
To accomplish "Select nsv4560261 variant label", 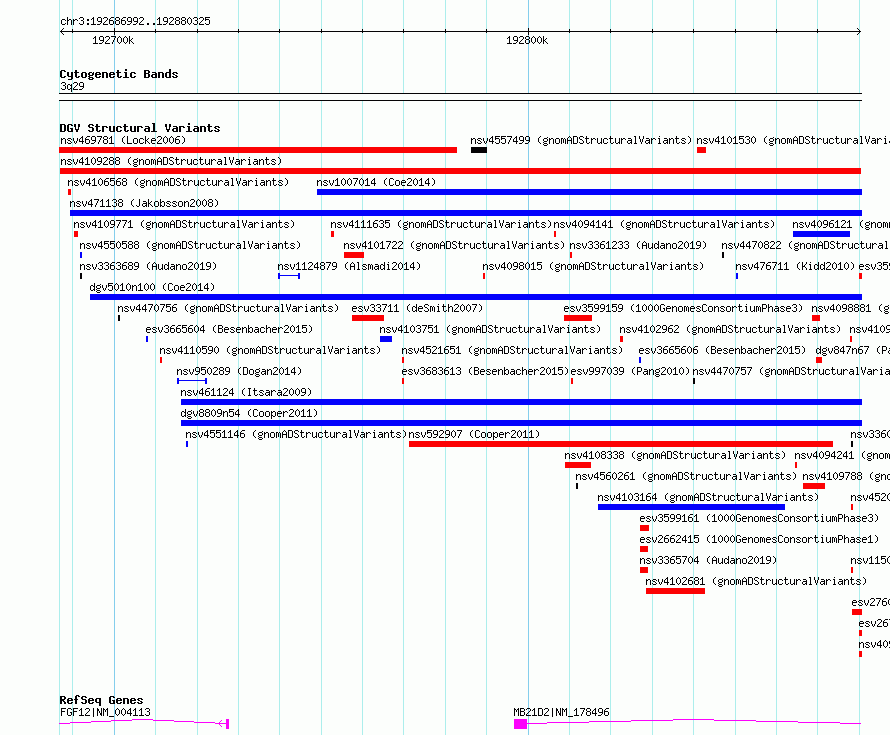I will [686, 476].
